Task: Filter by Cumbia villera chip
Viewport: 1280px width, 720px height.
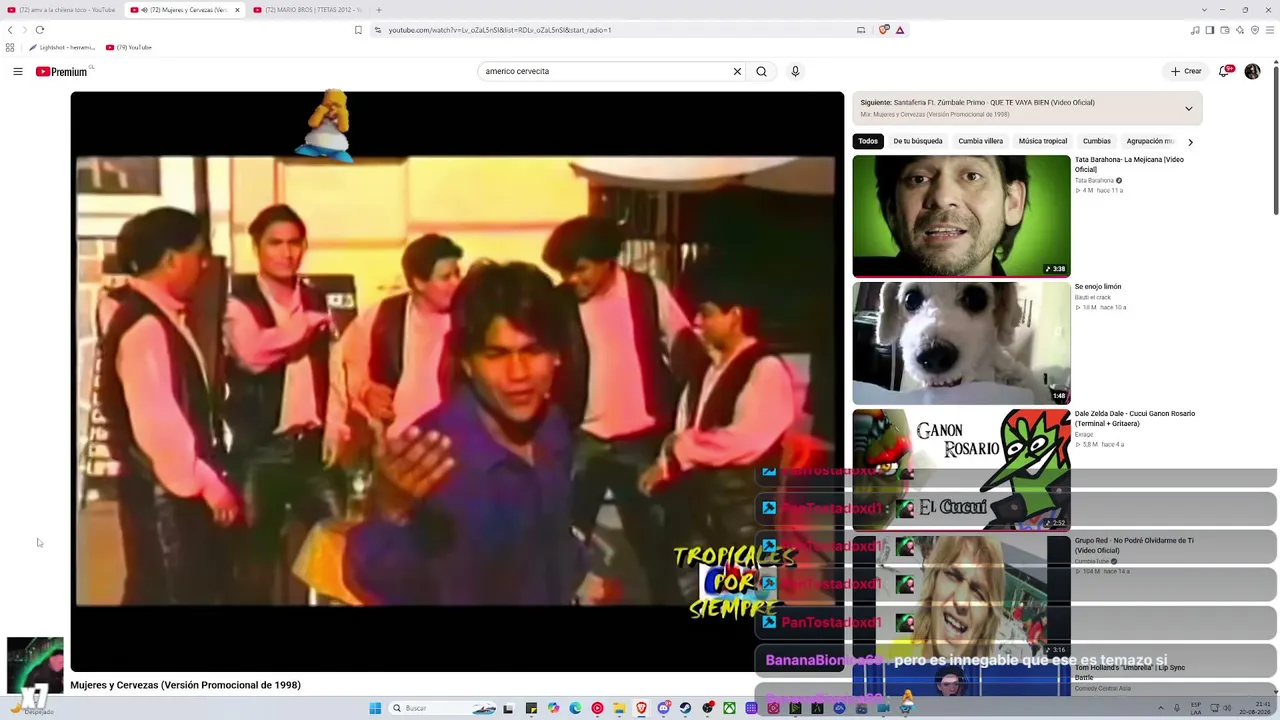Action: [980, 141]
